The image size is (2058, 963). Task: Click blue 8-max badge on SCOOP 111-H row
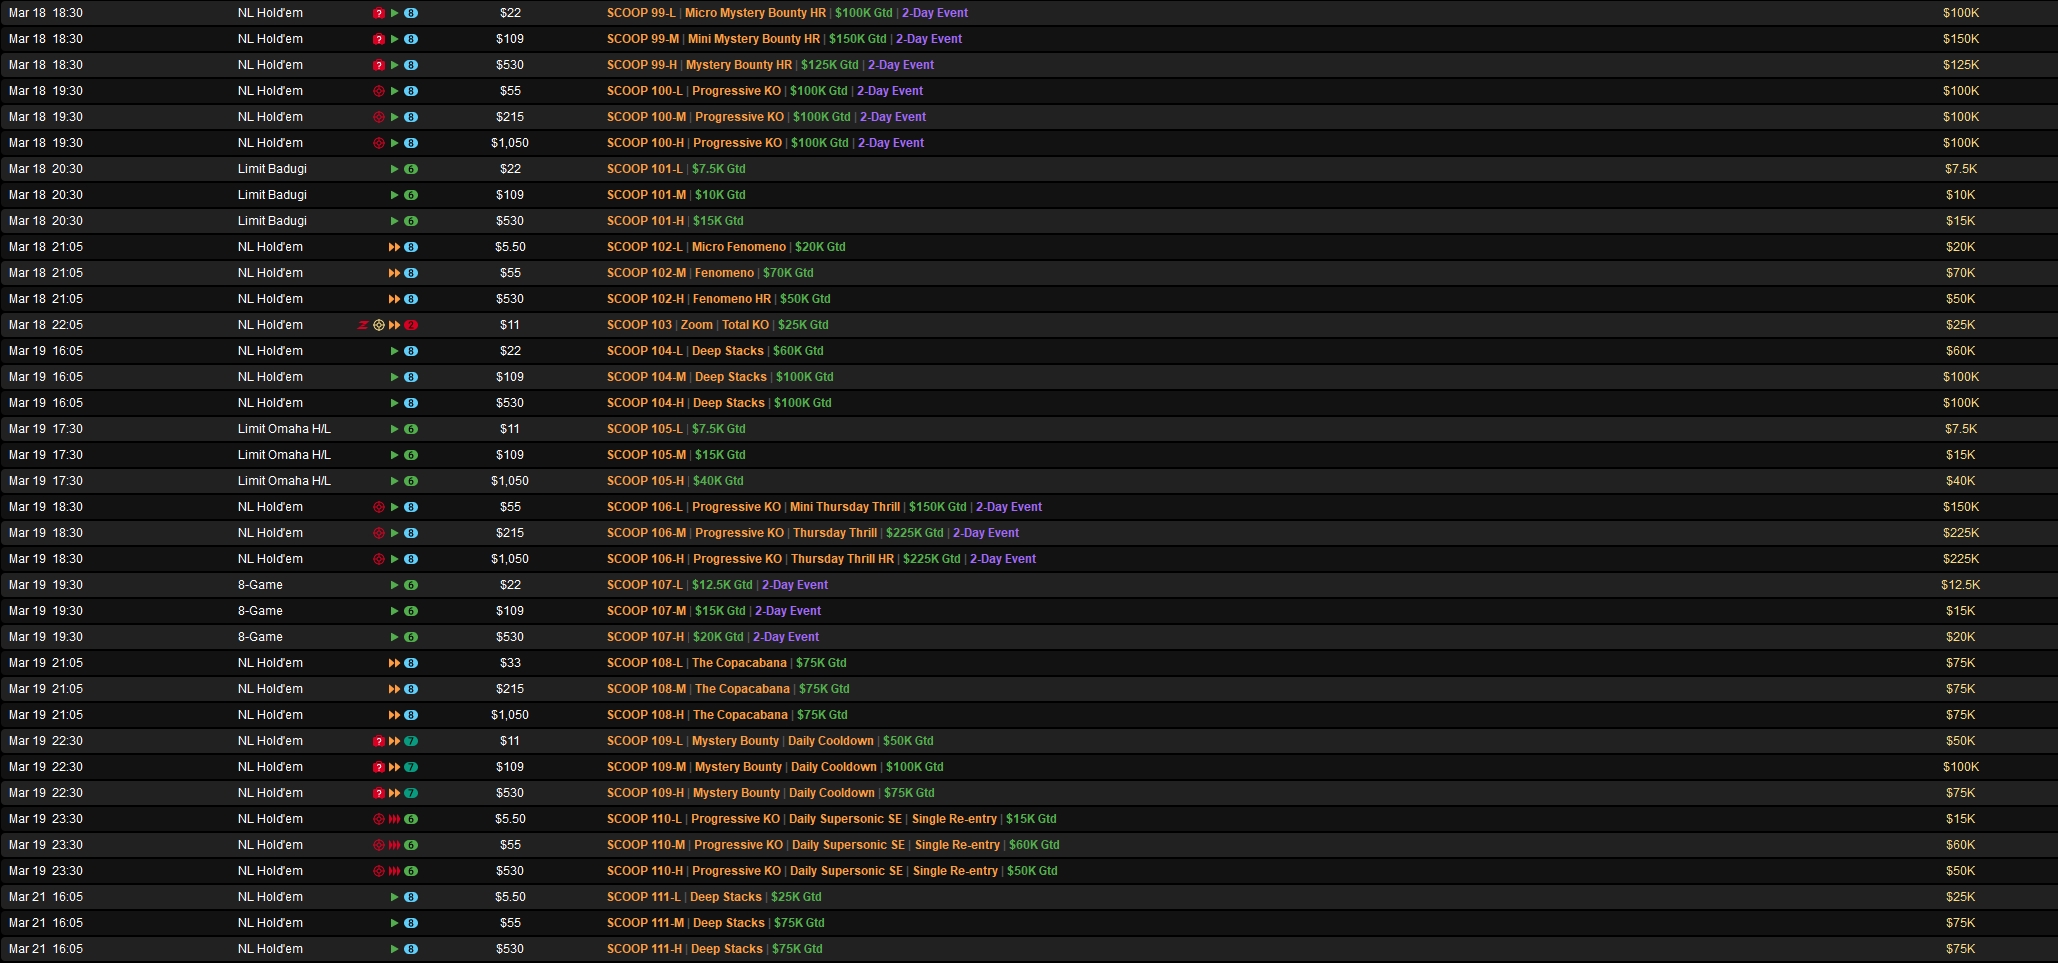[x=411, y=949]
